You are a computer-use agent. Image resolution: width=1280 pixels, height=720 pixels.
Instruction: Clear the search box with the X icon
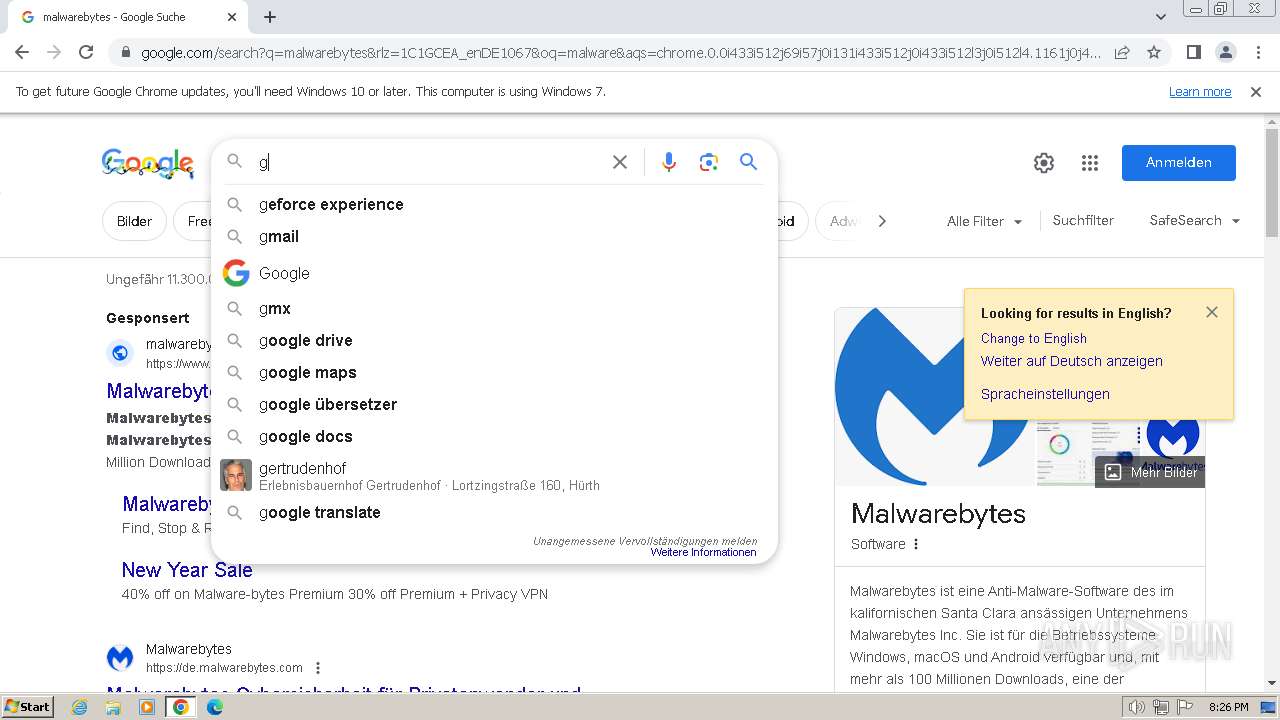(620, 162)
